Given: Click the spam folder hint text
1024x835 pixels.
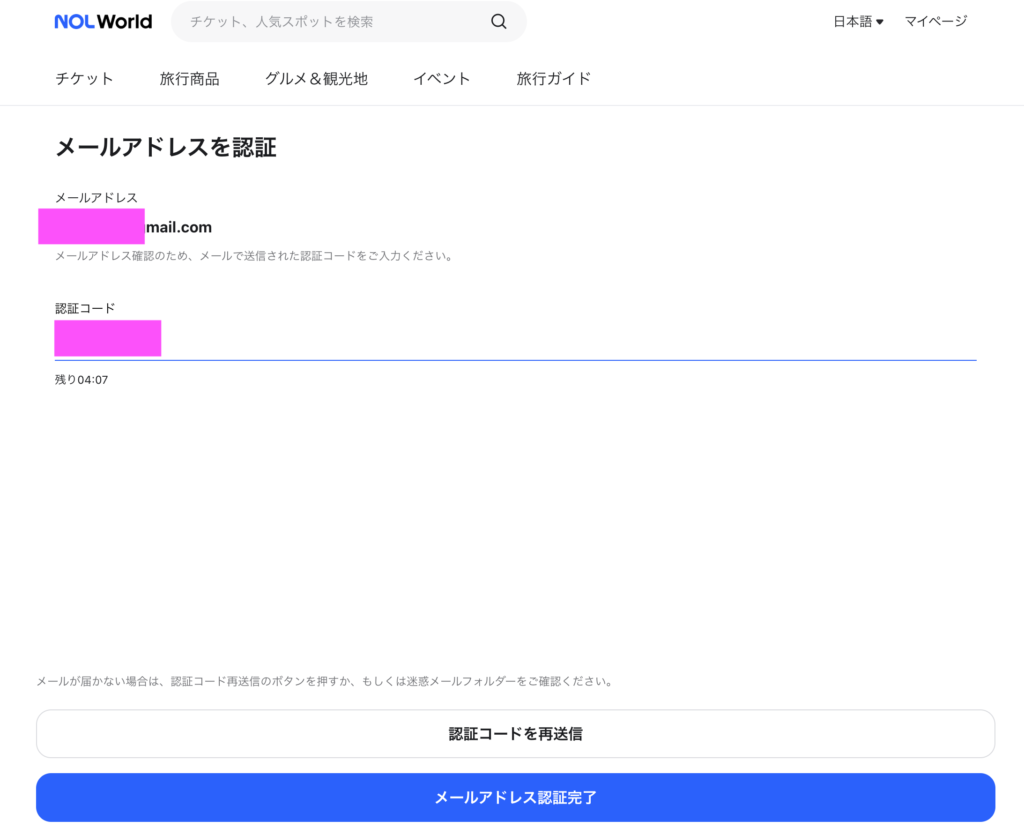Looking at the screenshot, I should (x=324, y=682).
